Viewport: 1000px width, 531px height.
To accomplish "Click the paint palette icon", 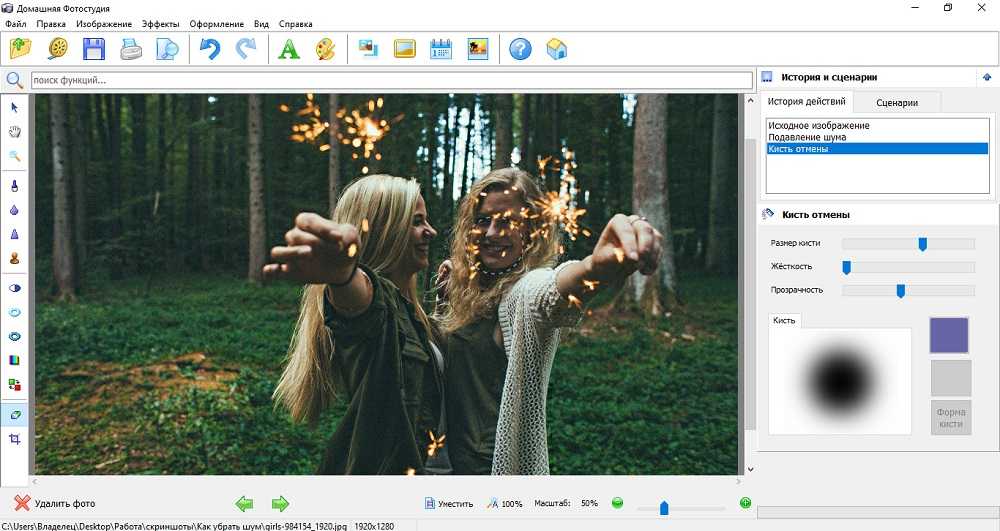I will pyautogui.click(x=325, y=48).
